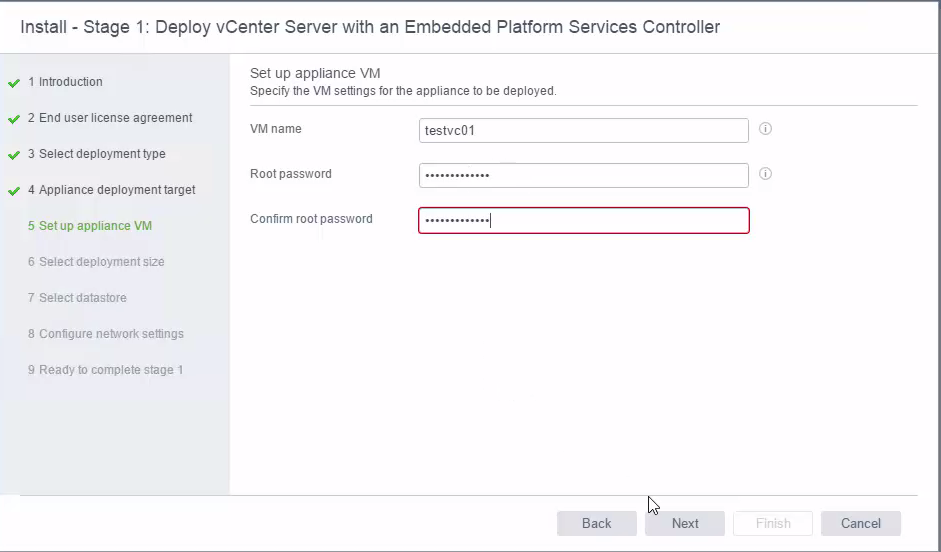Click the green checkmark next to Introduction

(x=14, y=83)
